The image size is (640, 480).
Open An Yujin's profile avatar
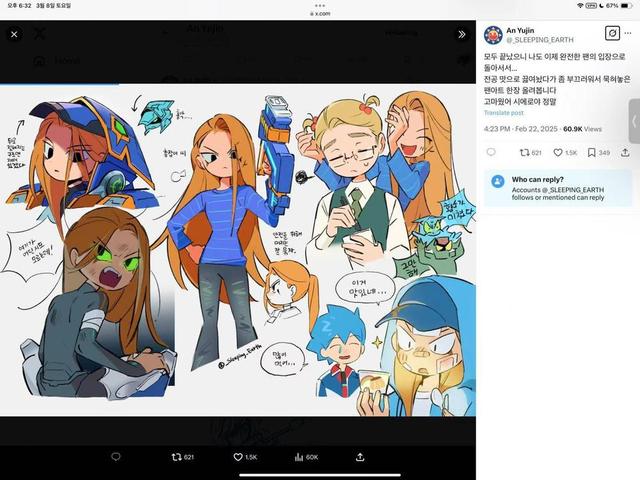tap(493, 35)
